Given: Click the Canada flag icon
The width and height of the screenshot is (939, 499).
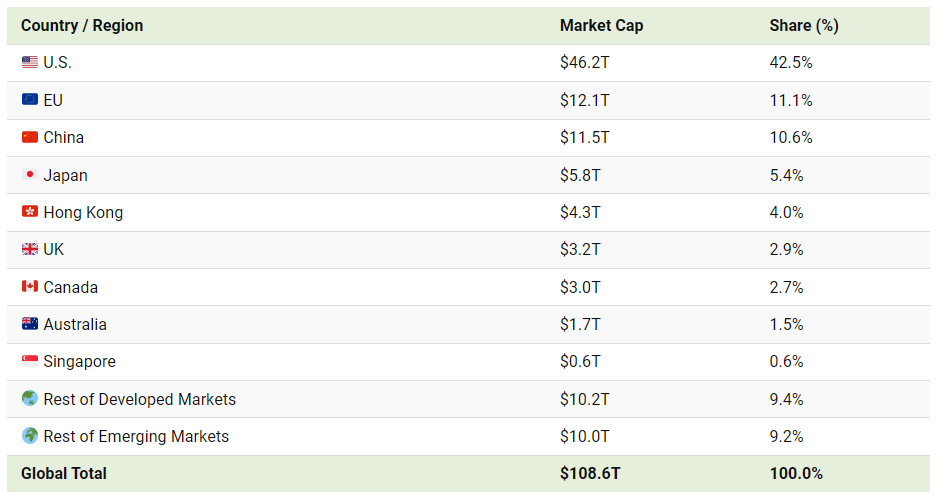Looking at the screenshot, I should (x=30, y=287).
